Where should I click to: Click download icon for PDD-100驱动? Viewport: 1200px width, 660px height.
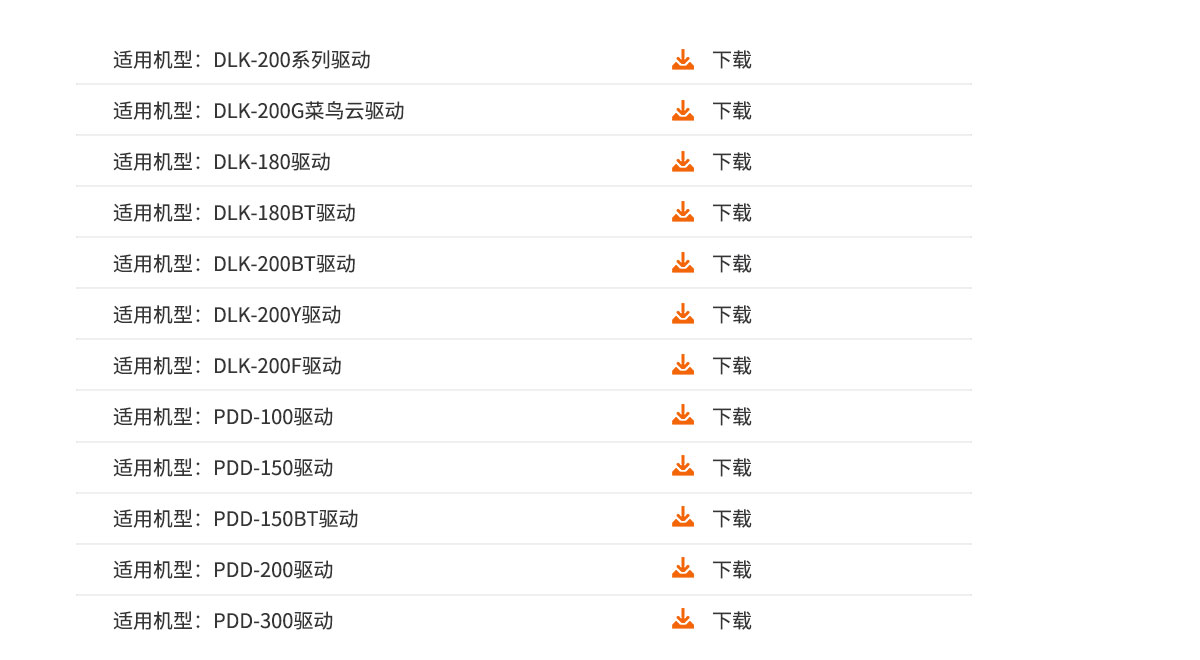[x=683, y=417]
